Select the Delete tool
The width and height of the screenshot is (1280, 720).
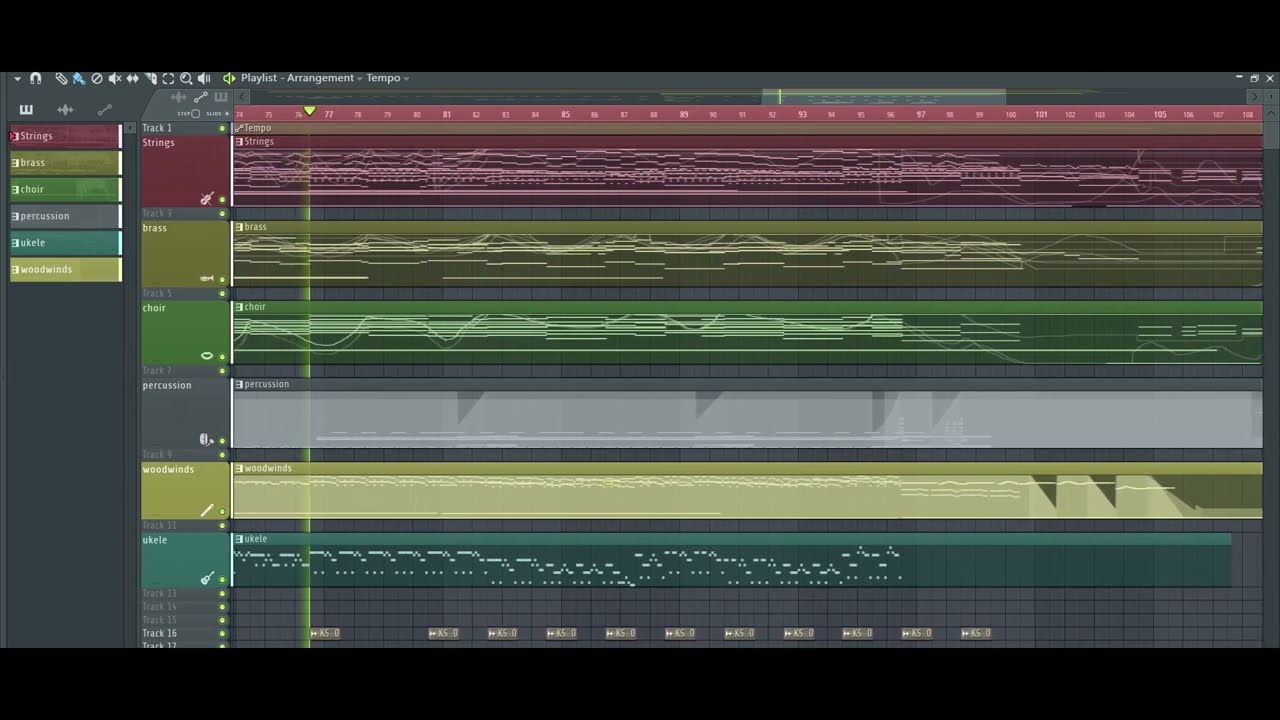click(x=97, y=78)
